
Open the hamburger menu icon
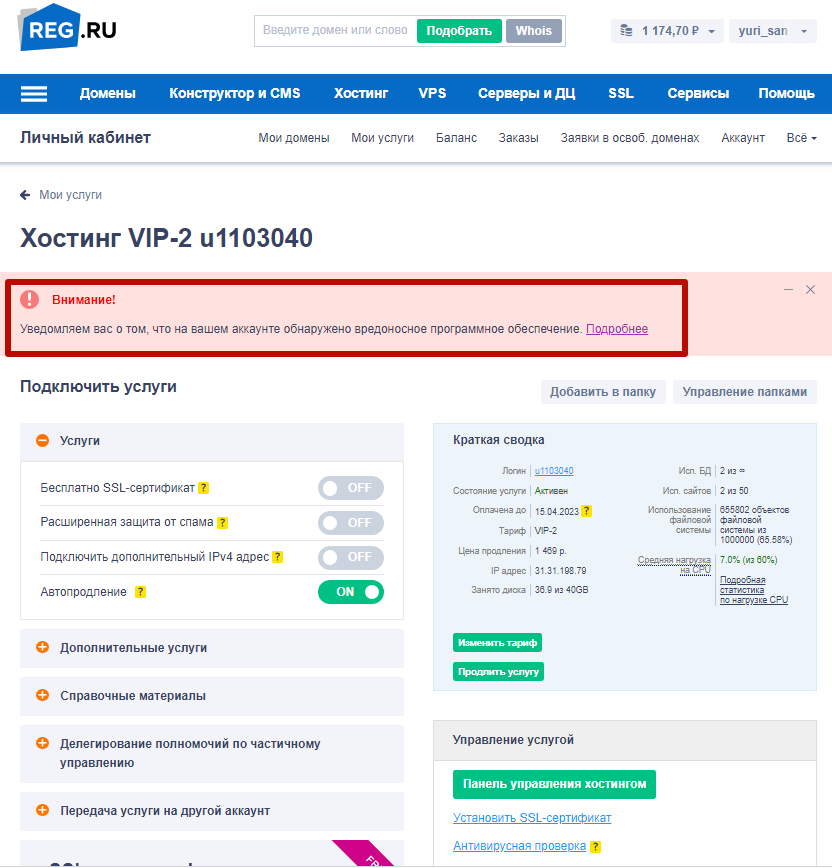[34, 94]
